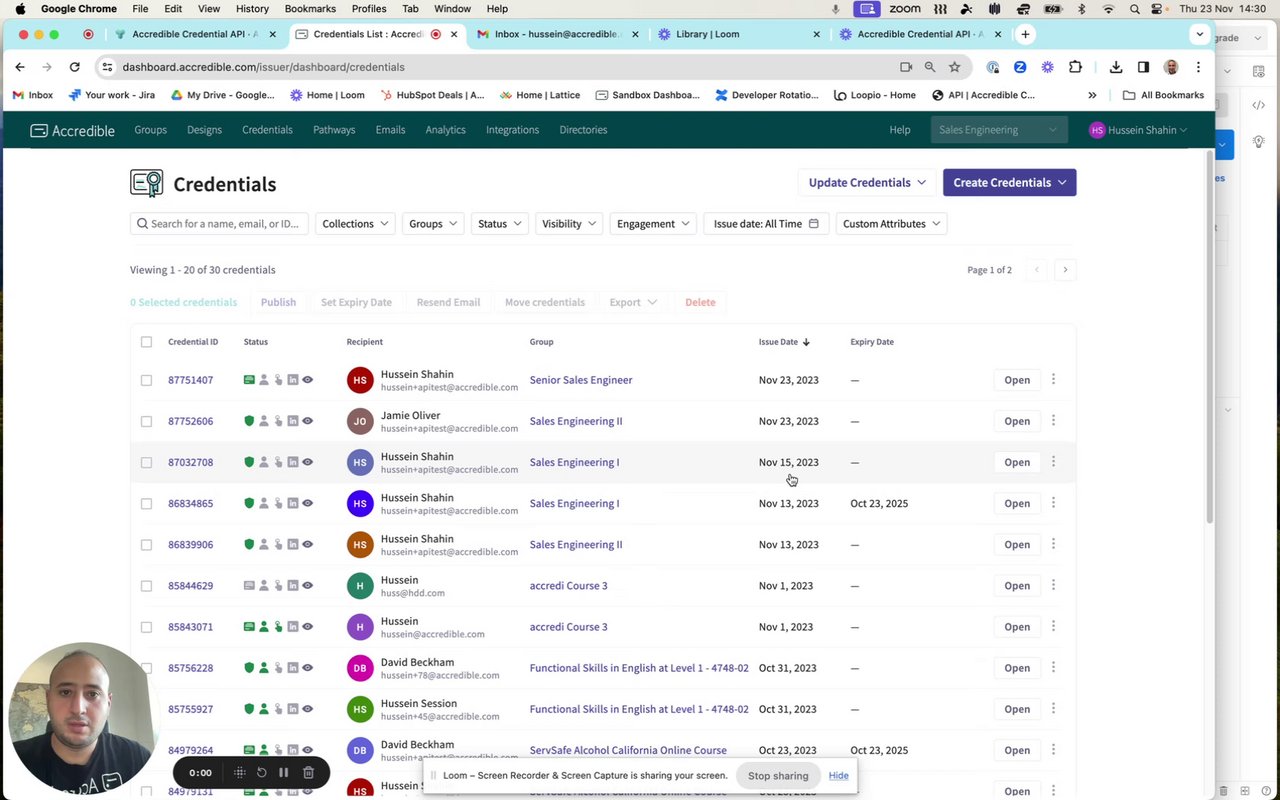Reload the page with Chrome's refresh button
The image size is (1280, 800).
tap(74, 67)
